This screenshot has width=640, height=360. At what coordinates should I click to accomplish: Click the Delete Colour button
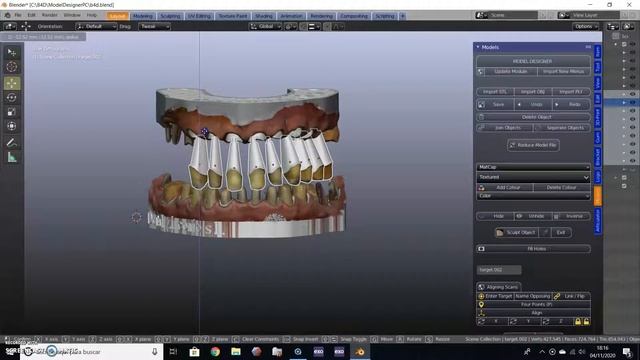click(562, 188)
